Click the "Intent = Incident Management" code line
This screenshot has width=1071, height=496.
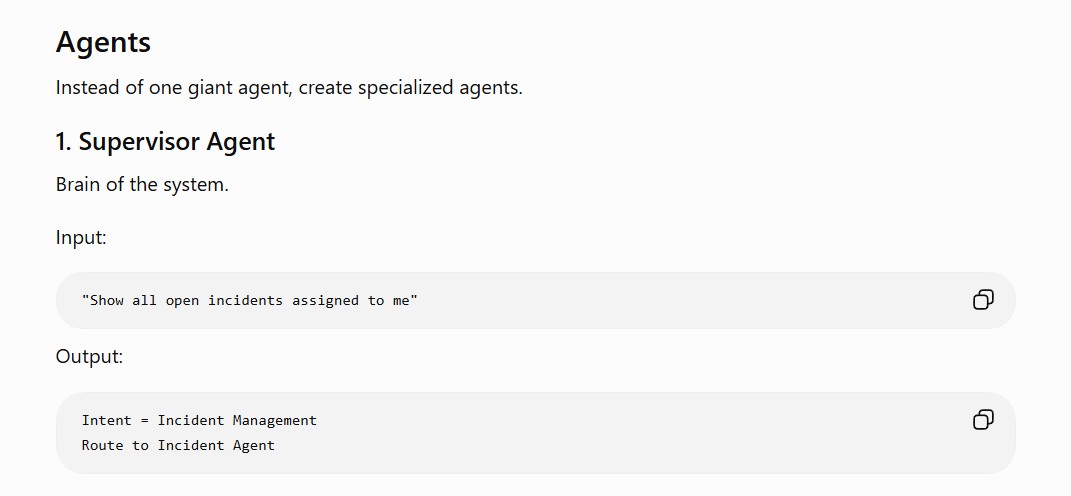(x=199, y=420)
